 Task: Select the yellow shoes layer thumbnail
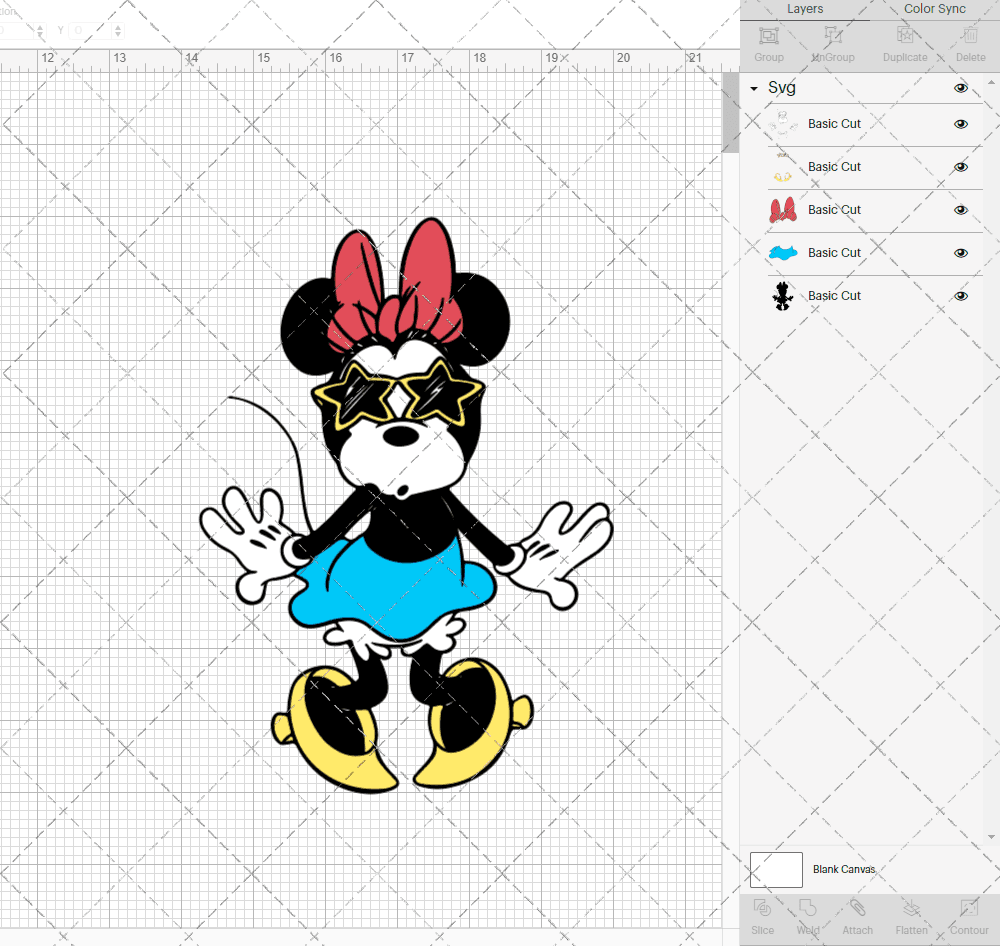pos(783,167)
